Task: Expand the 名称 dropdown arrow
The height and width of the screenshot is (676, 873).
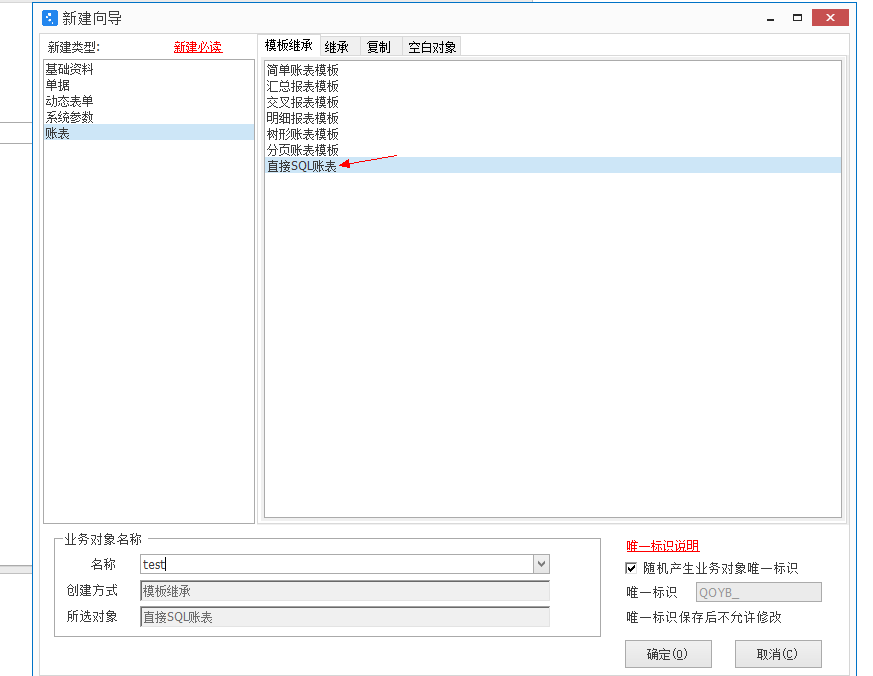Action: click(x=541, y=565)
